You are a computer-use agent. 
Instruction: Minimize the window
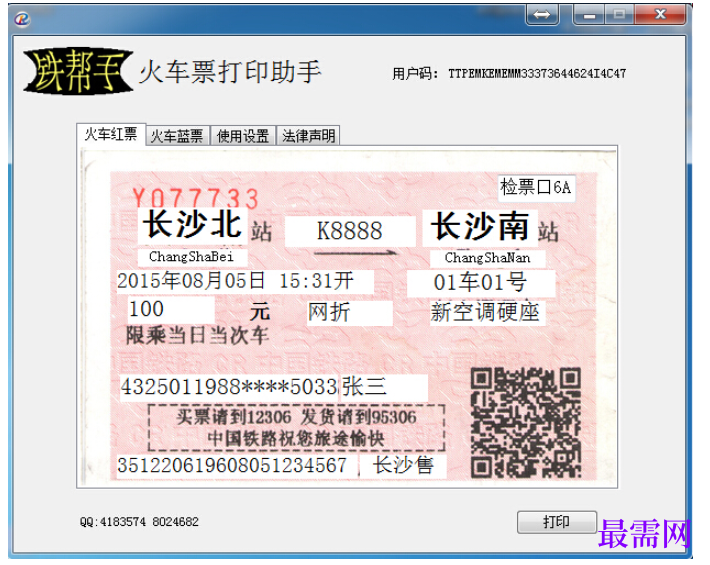tap(589, 15)
